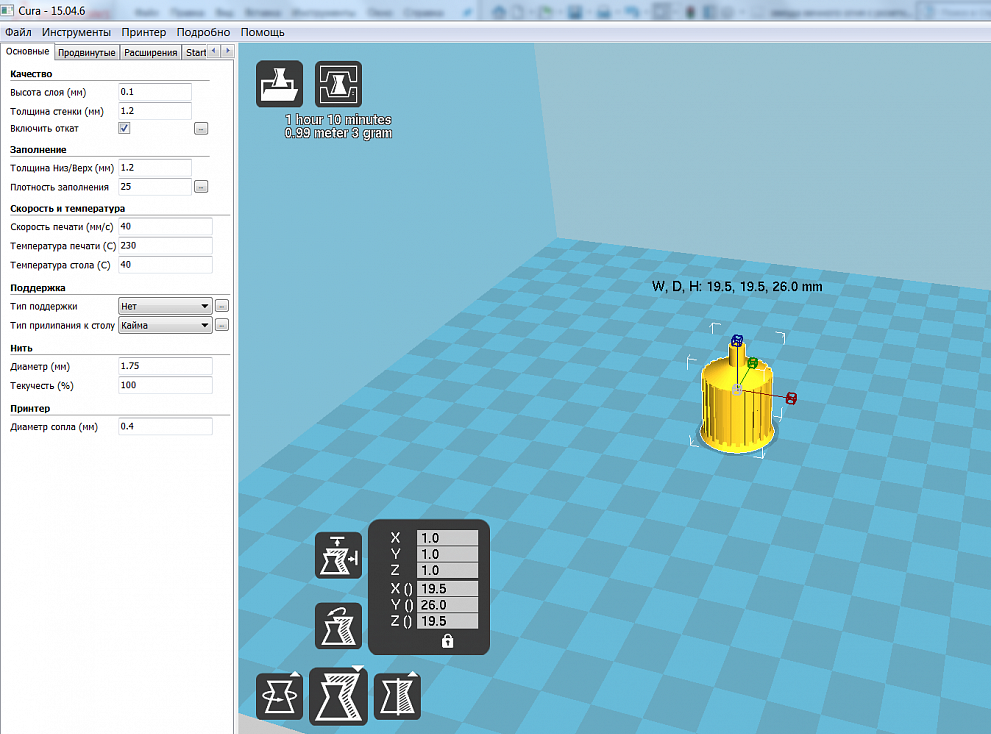Select the Mirror tool icon
This screenshot has height=734, width=991.
click(398, 697)
